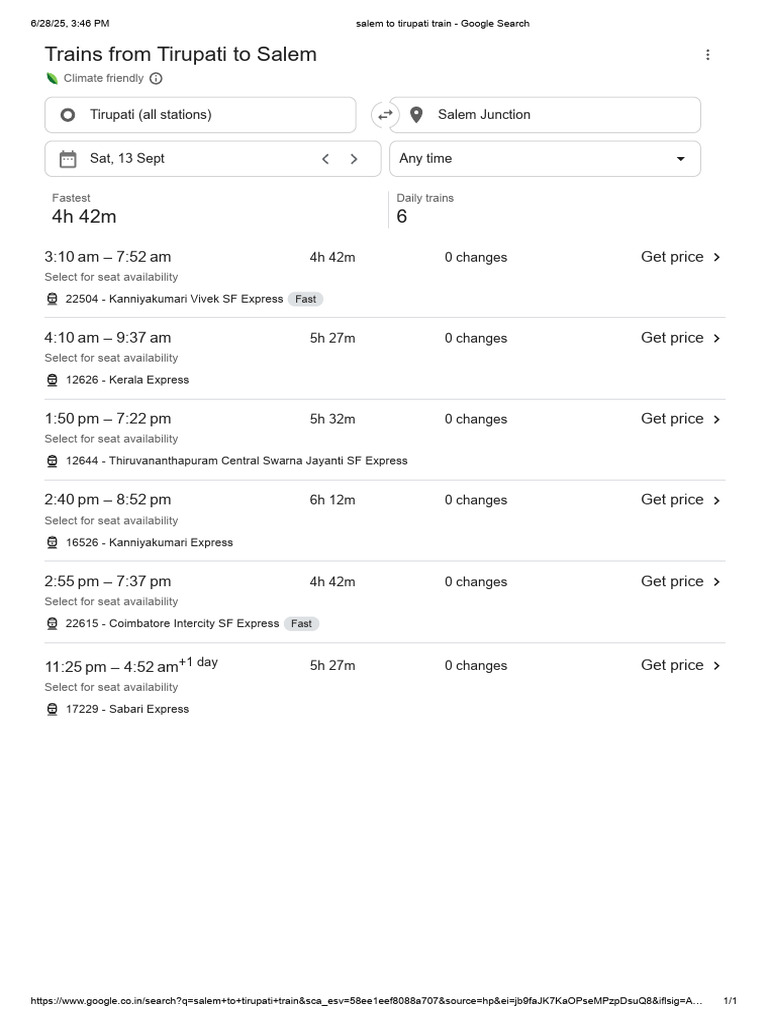Click the calendar icon in date field
This screenshot has height=1024, width=768.
pyautogui.click(x=68, y=159)
